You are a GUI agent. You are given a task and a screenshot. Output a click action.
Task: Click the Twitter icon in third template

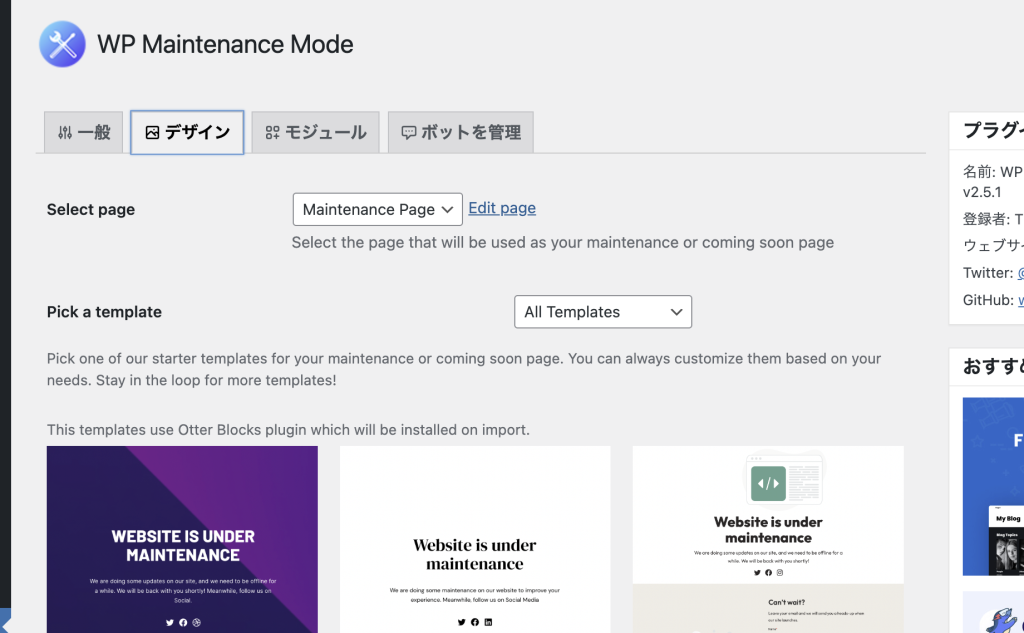(x=757, y=572)
